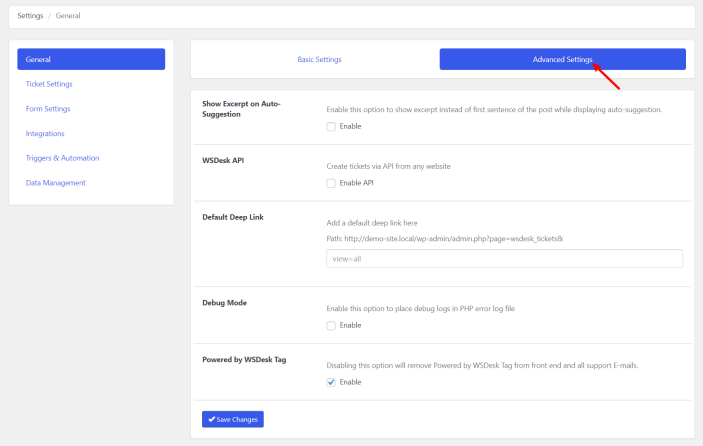The image size is (703, 446).
Task: Open Integrations in the sidebar
Action: coord(45,133)
